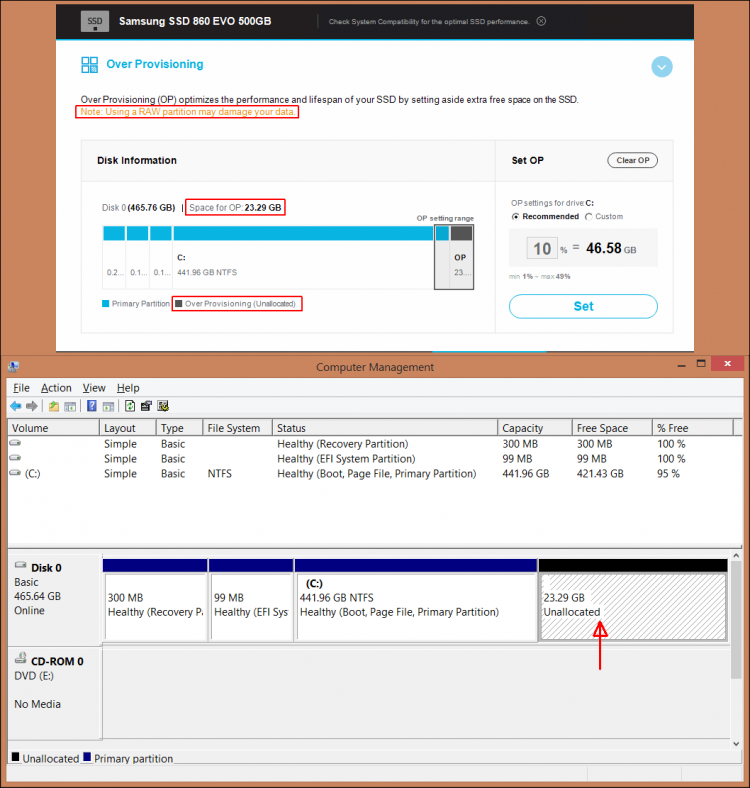Select the (C:) 441.96 GB NTFS partition block

tap(416, 600)
